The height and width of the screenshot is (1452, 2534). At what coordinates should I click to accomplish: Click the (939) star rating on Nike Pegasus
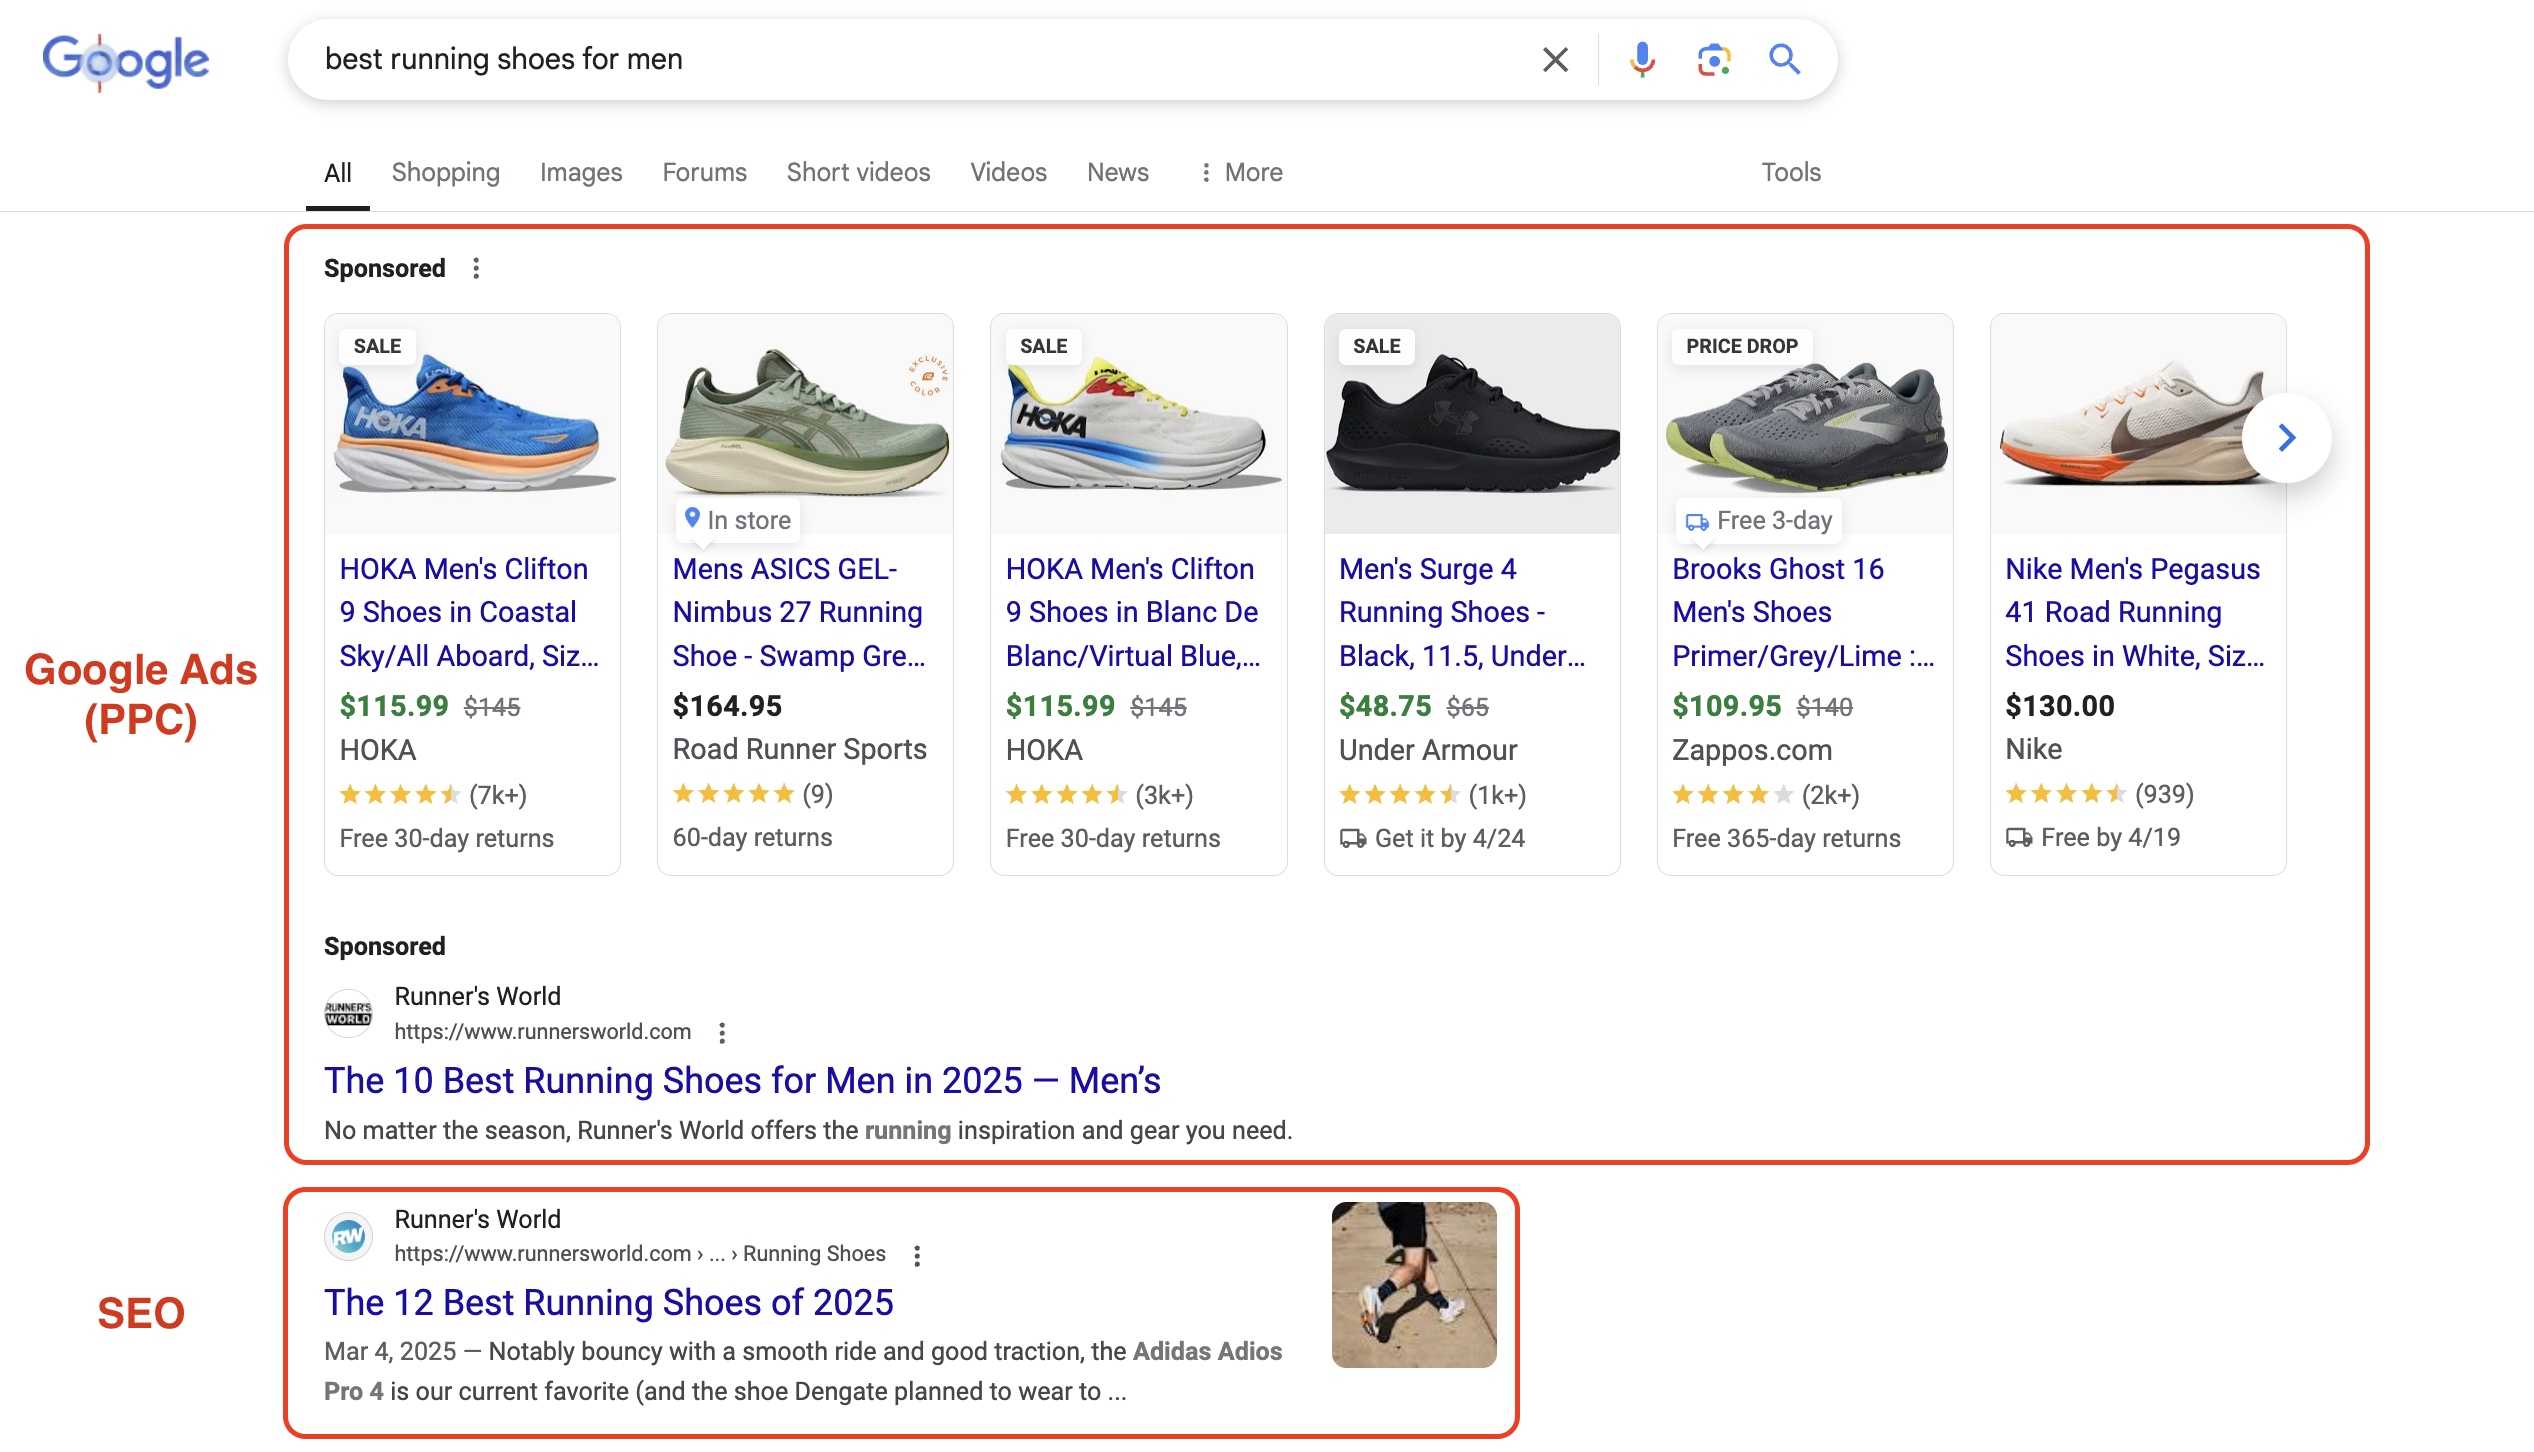[x=2099, y=794]
